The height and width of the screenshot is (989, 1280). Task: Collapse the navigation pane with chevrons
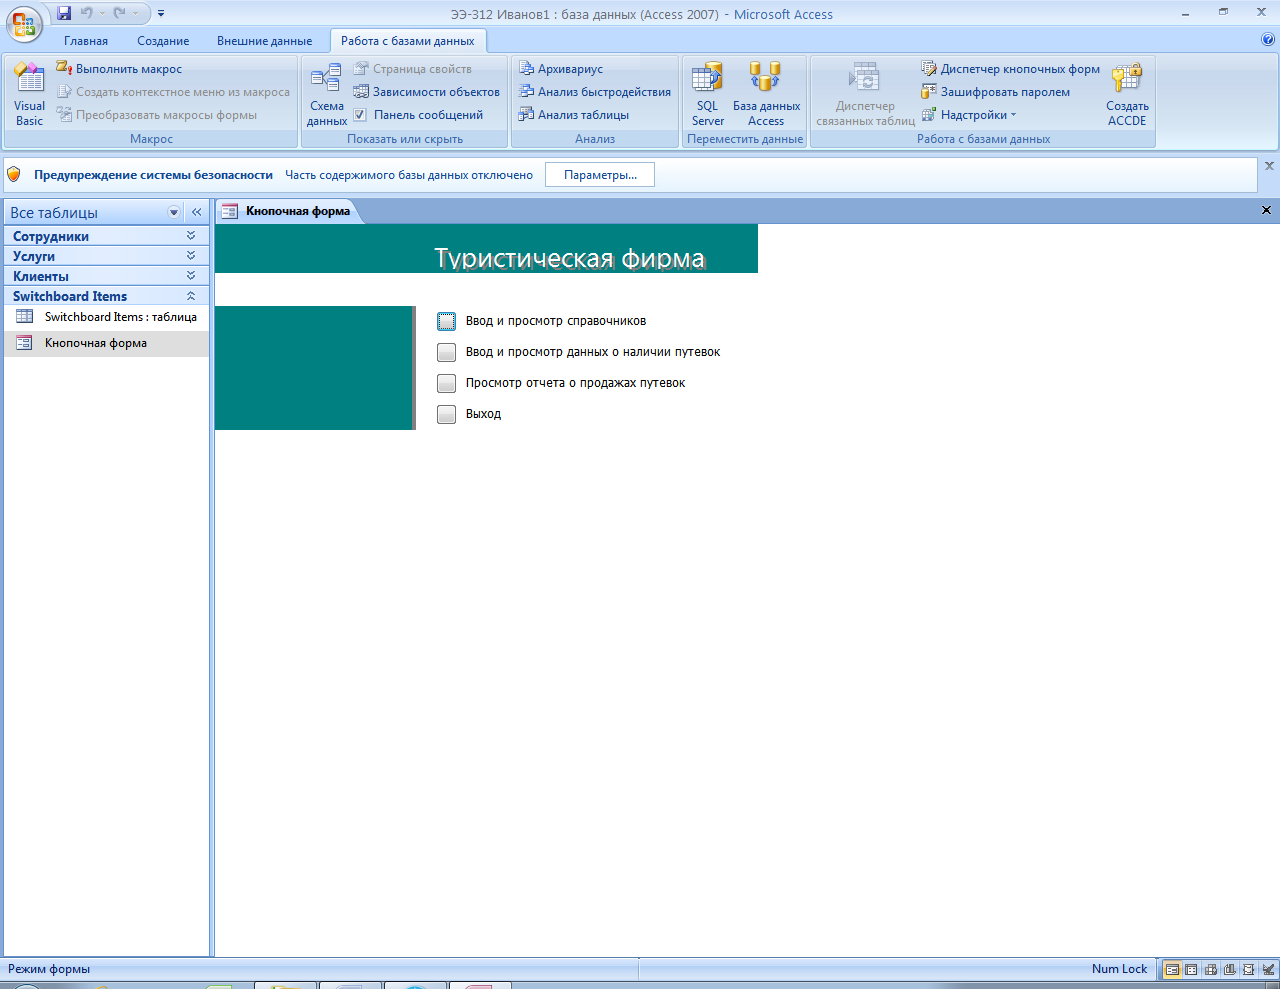coord(197,212)
